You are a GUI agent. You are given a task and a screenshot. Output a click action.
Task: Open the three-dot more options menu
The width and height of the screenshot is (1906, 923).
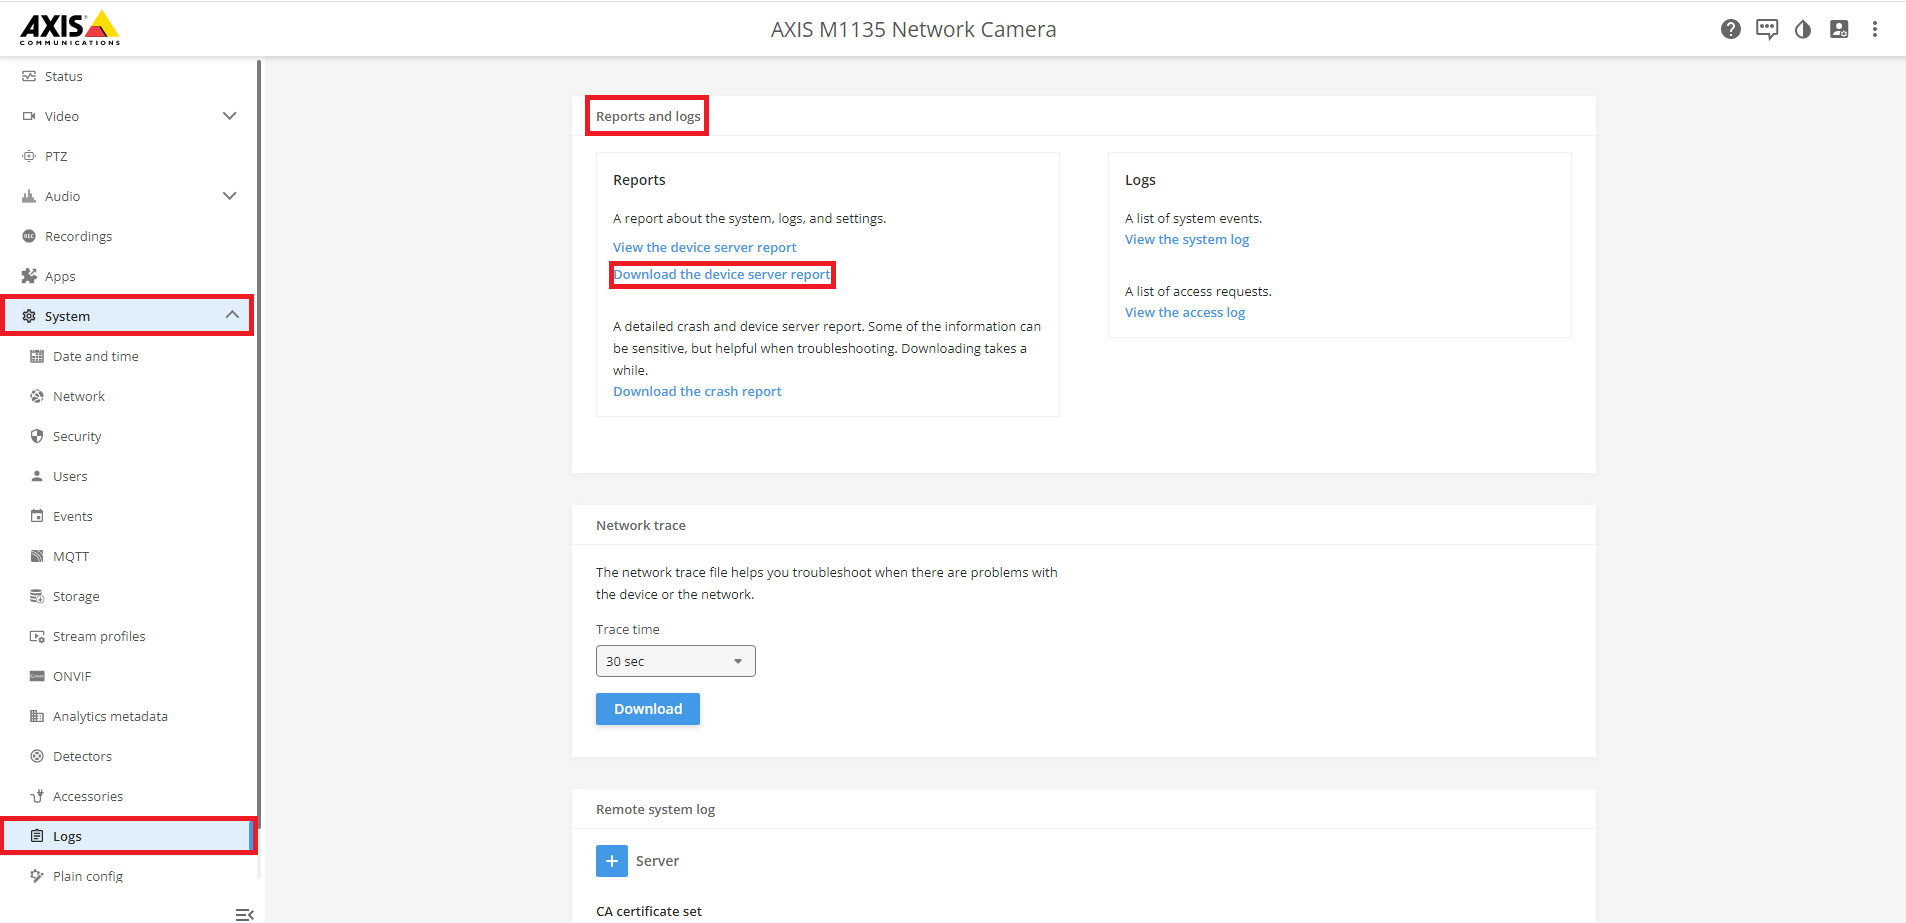[x=1875, y=29]
